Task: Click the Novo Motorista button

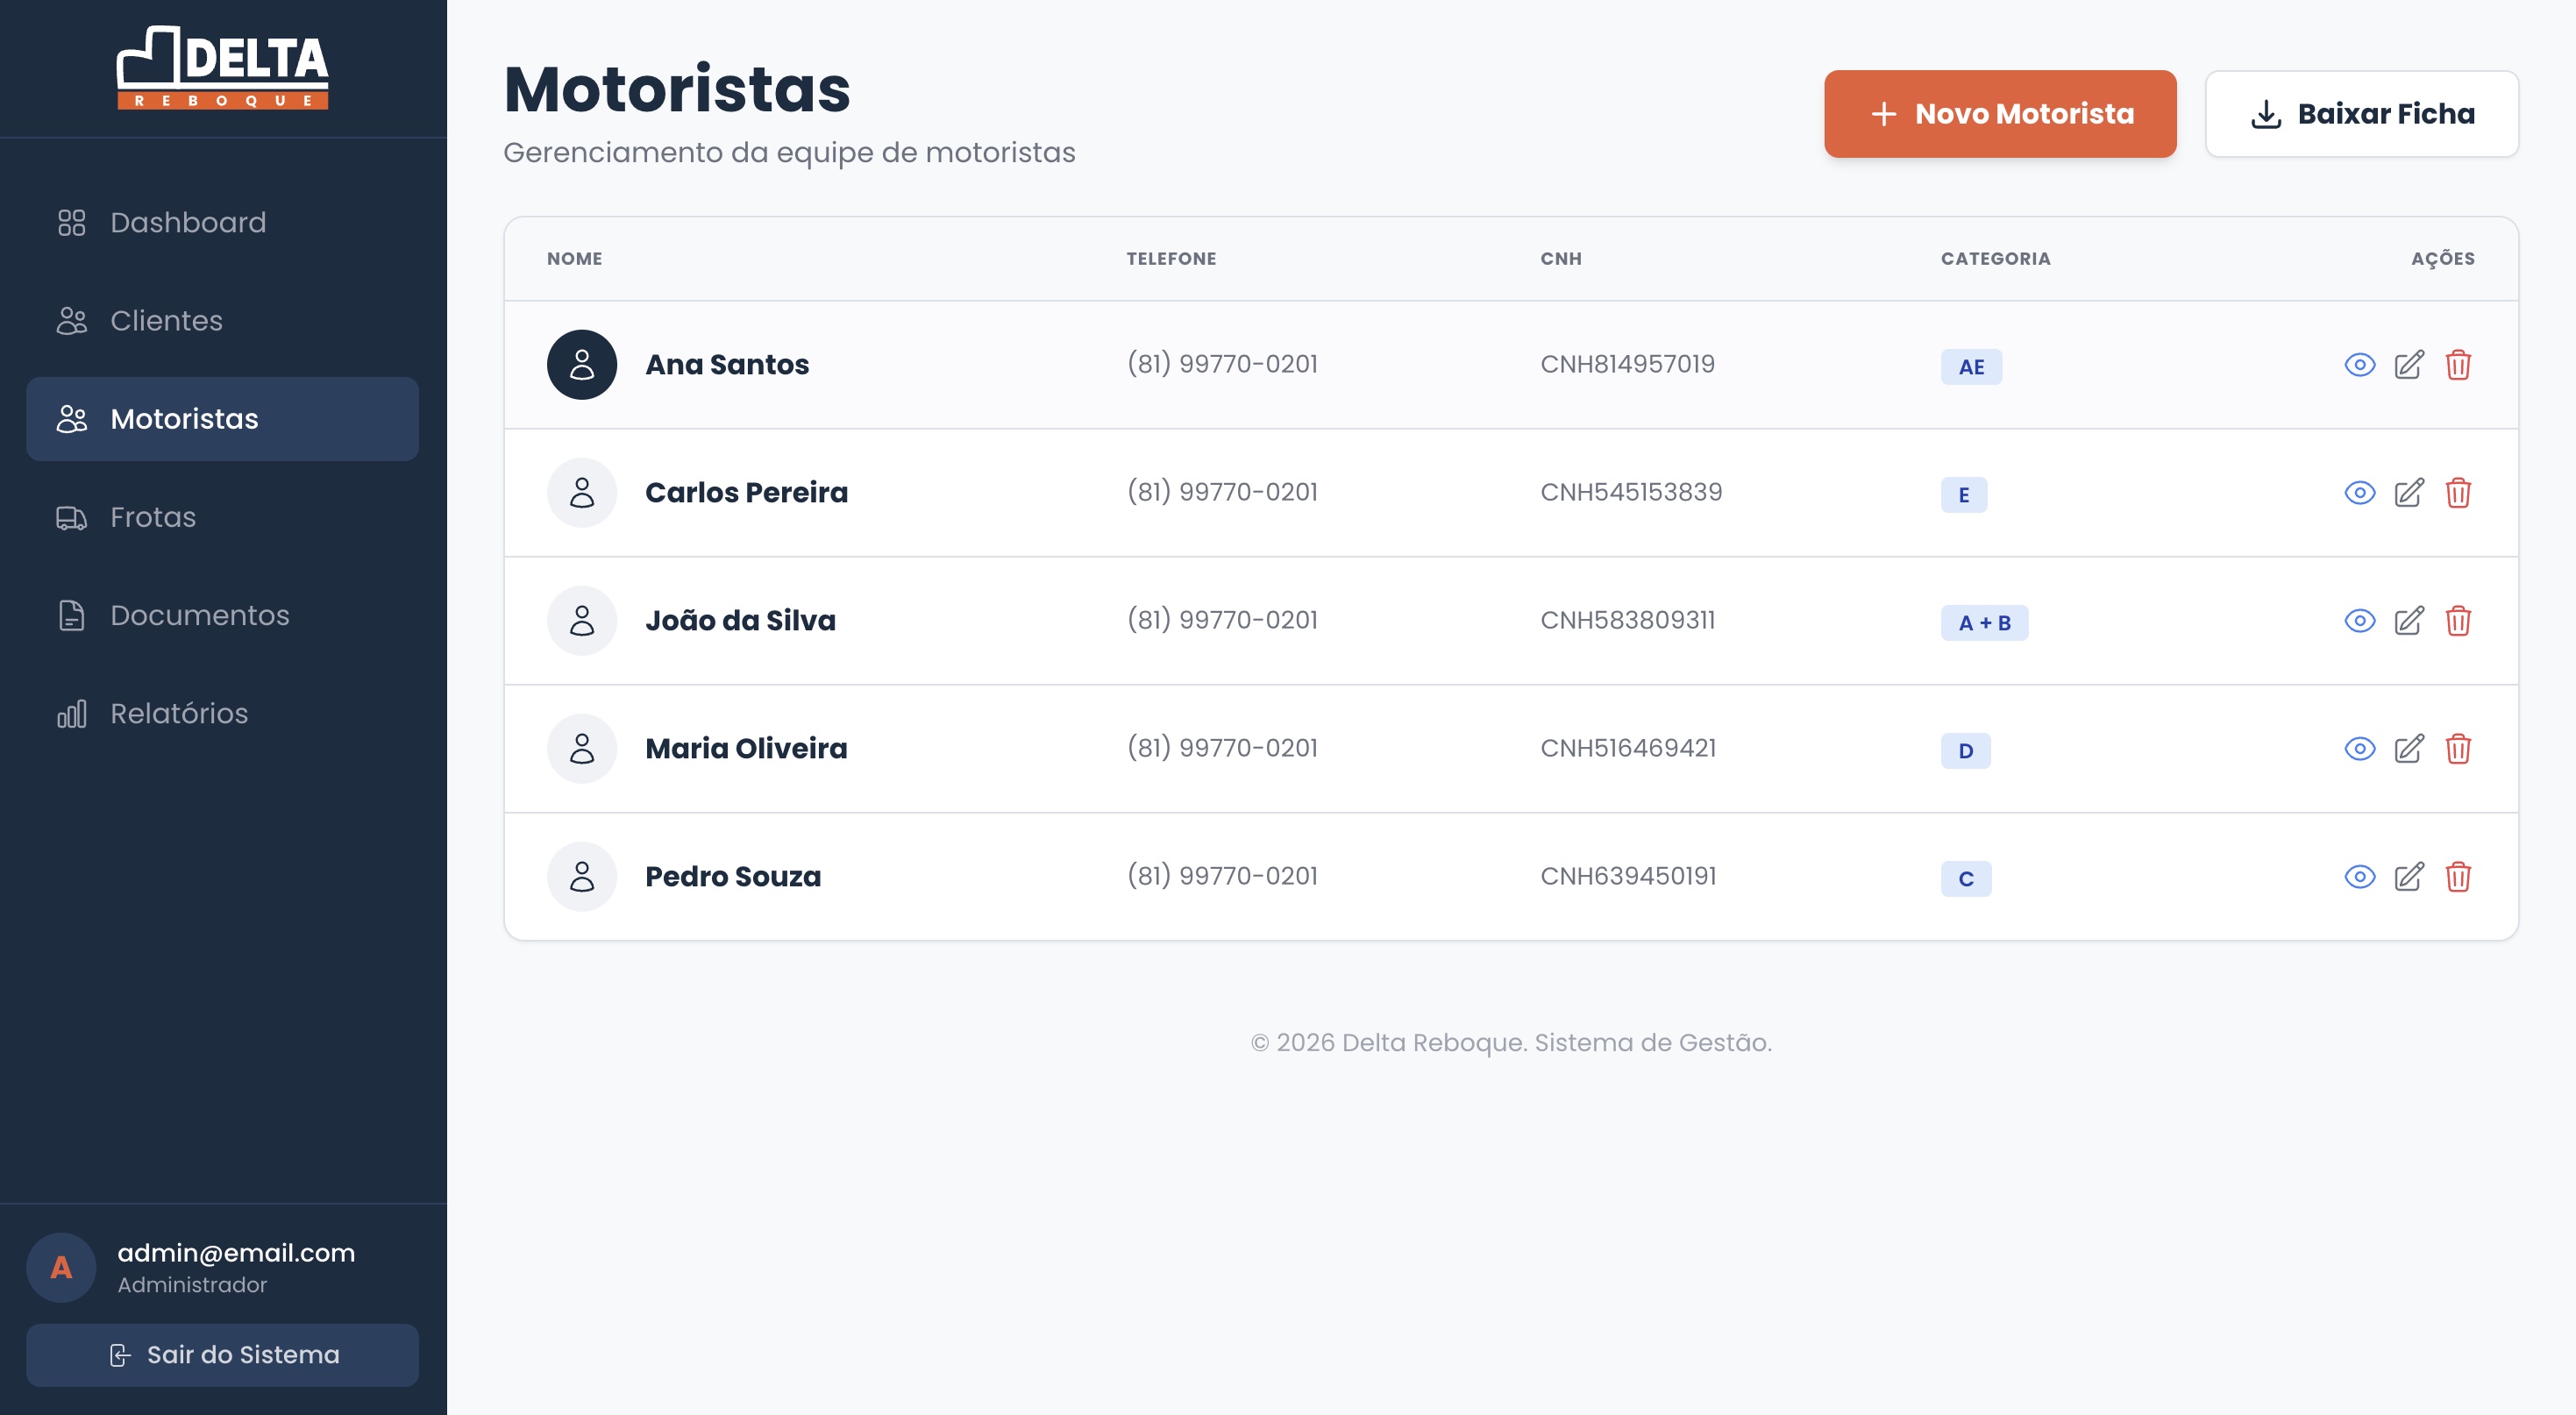Action: pos(2000,113)
